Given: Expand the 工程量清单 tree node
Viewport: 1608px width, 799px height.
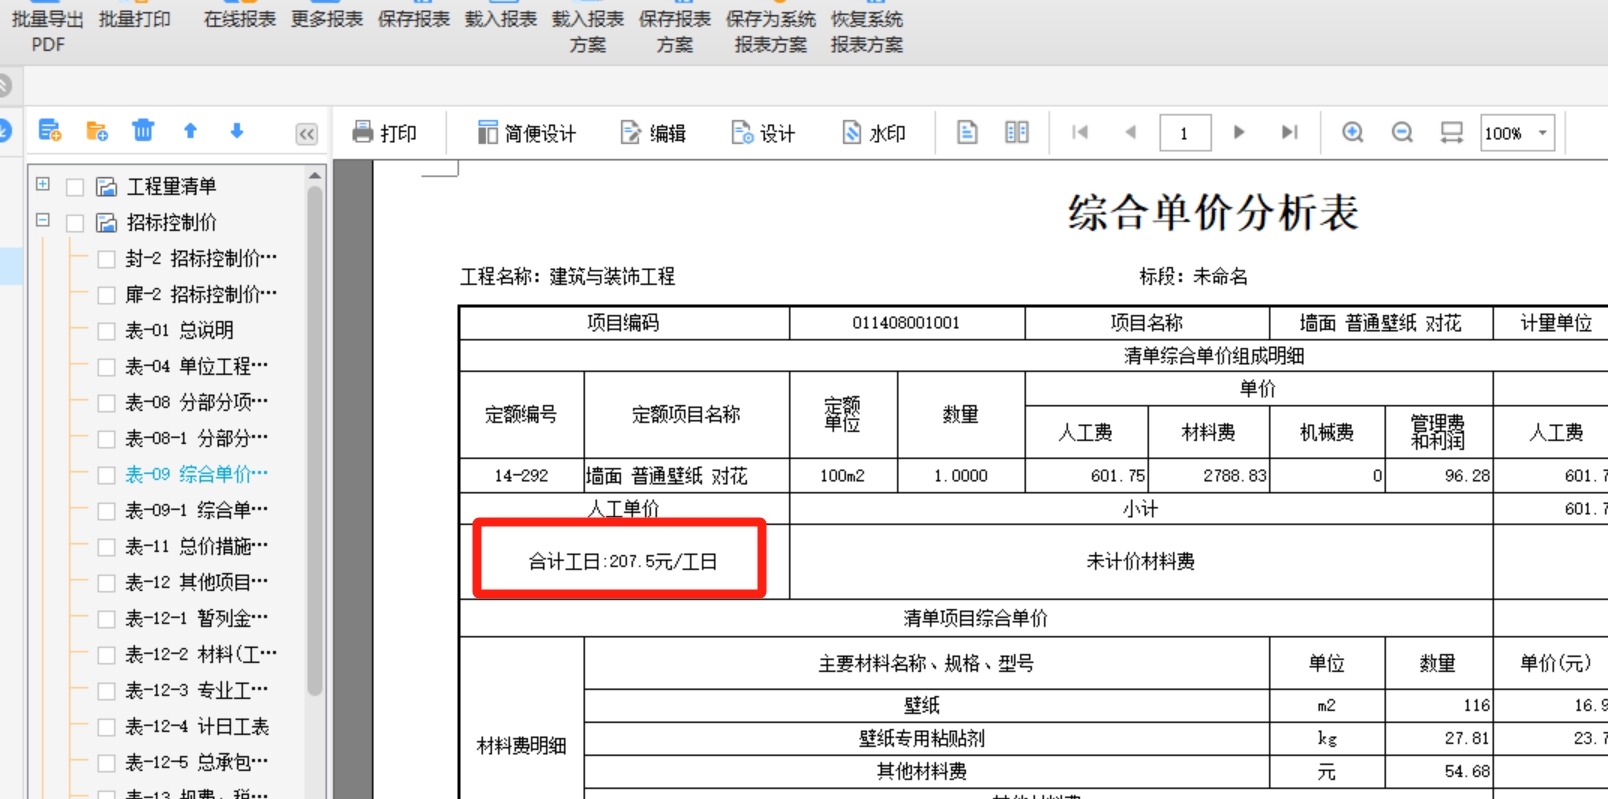Looking at the screenshot, I should pyautogui.click(x=43, y=184).
